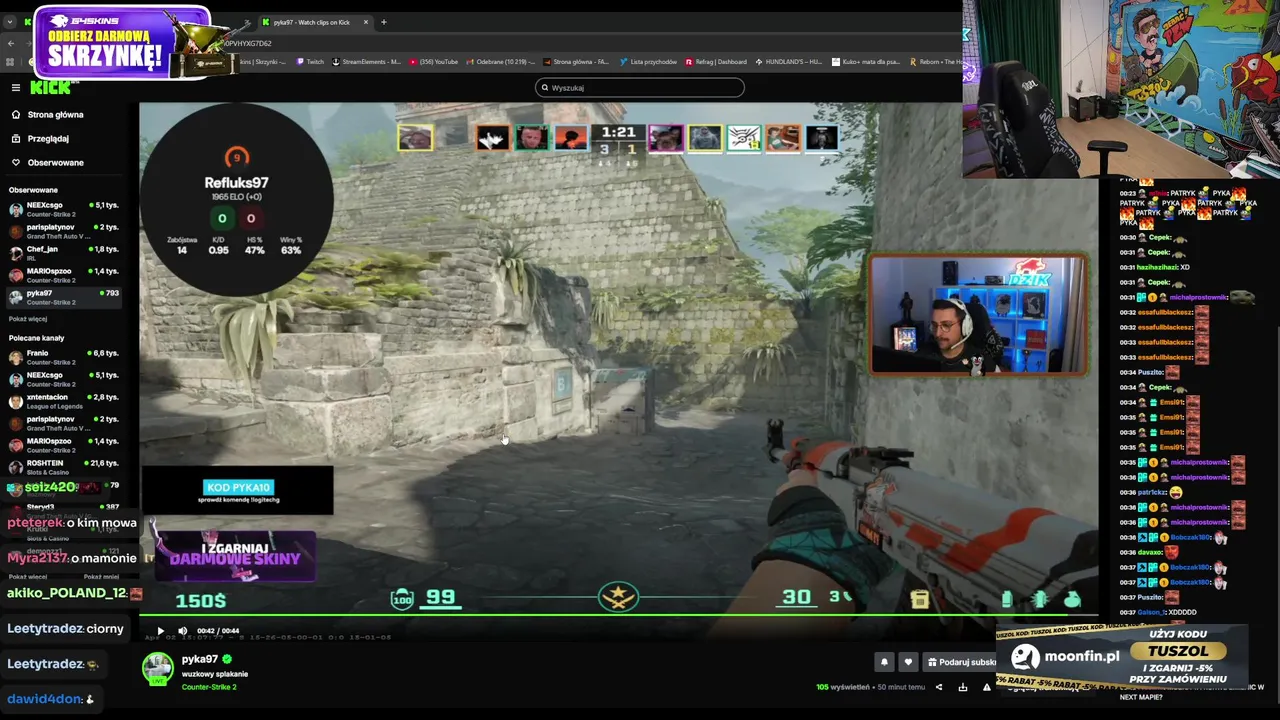Click the KOD PYKA10 promo box
This screenshot has height=720, width=1280.
pyautogui.click(x=237, y=491)
